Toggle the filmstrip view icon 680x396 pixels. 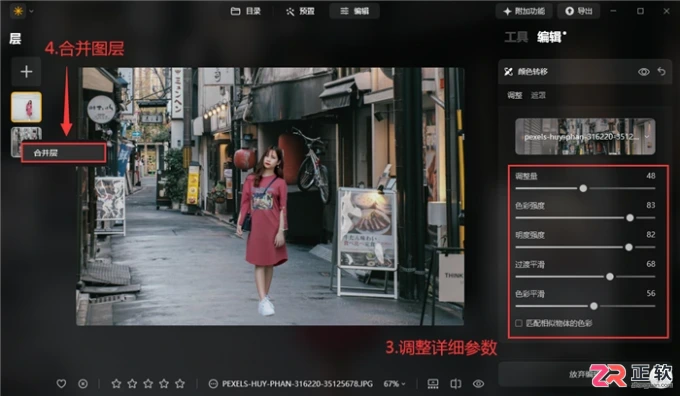(x=433, y=384)
